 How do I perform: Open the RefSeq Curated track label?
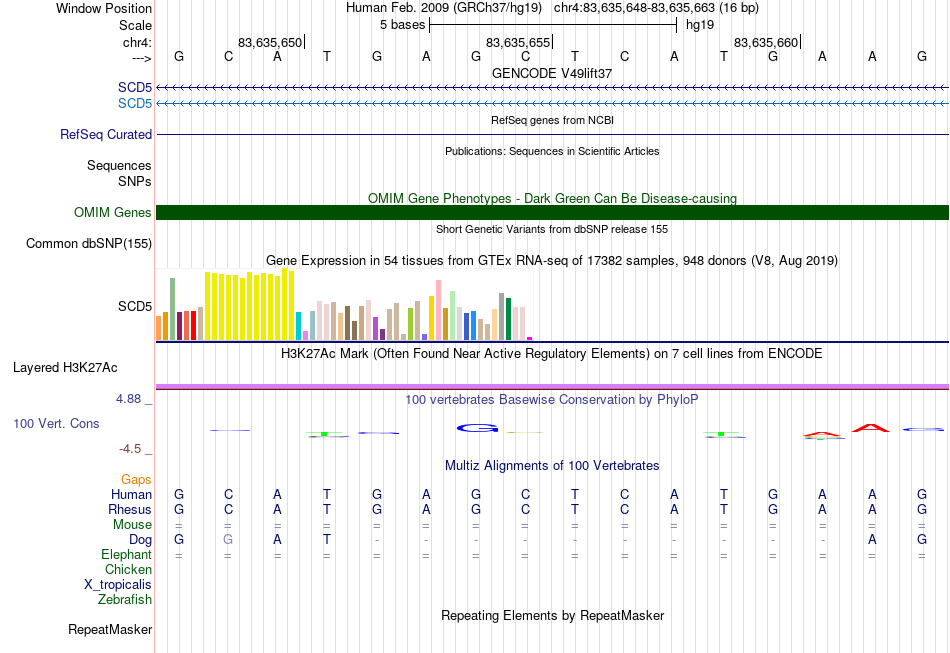coord(106,134)
